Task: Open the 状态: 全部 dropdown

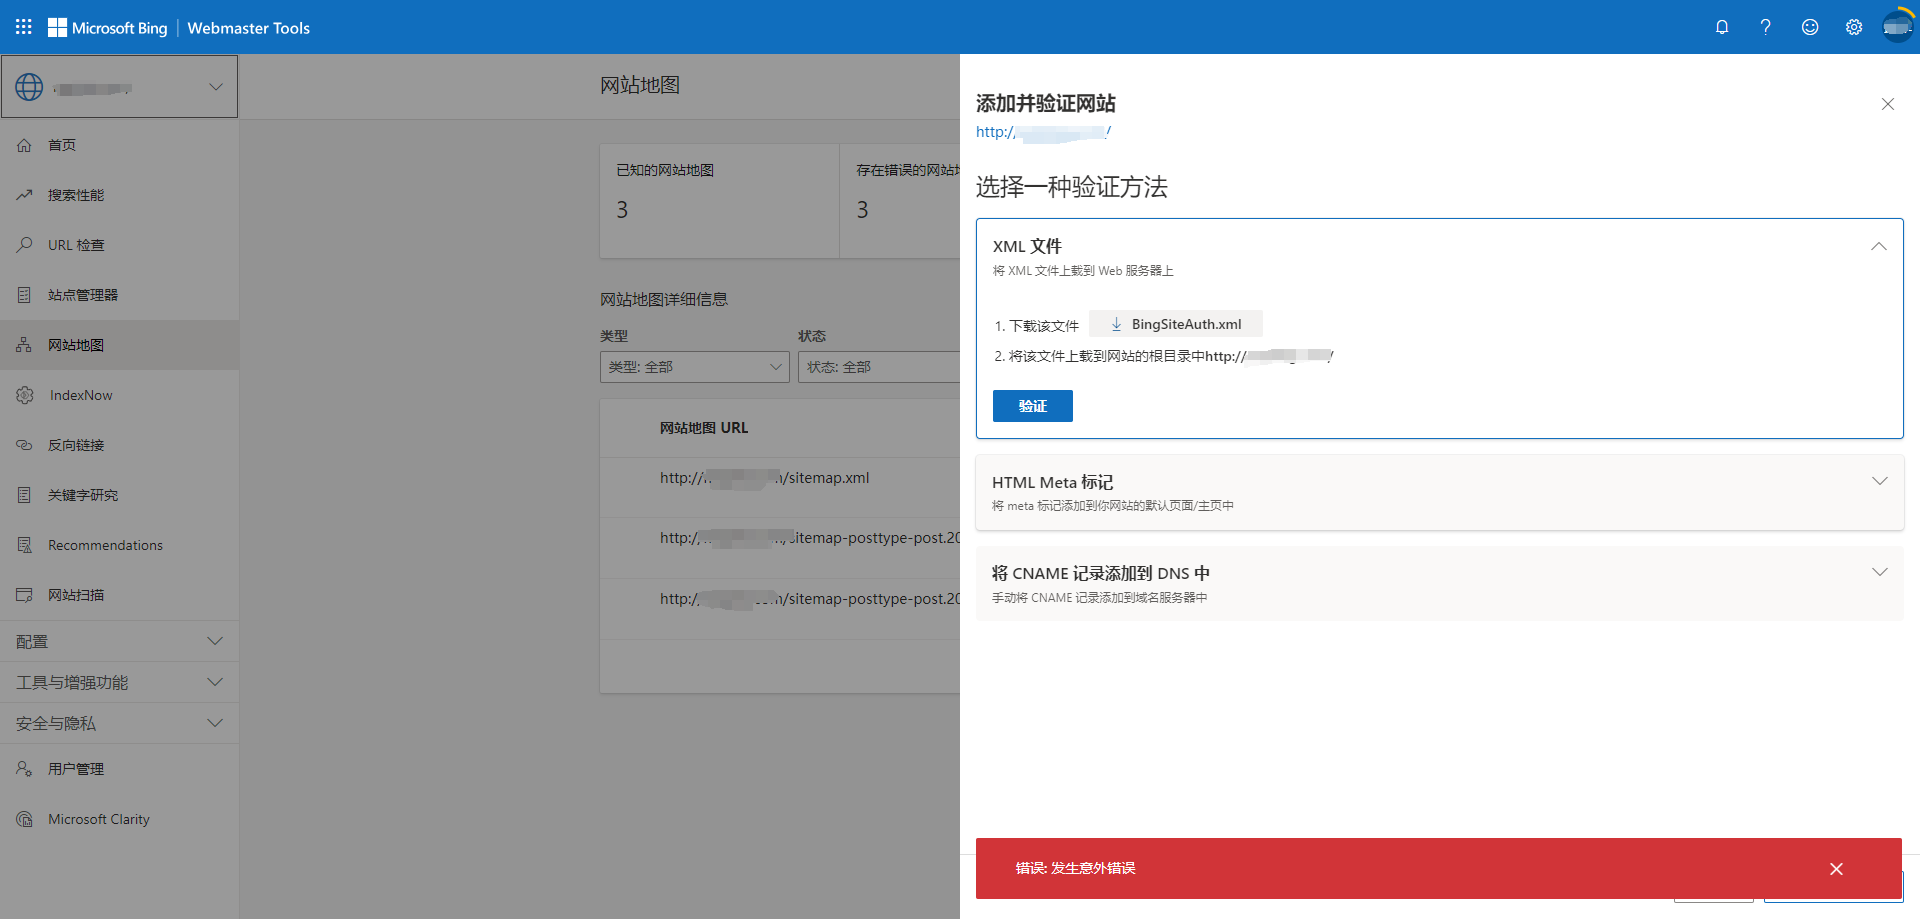Action: (x=879, y=367)
